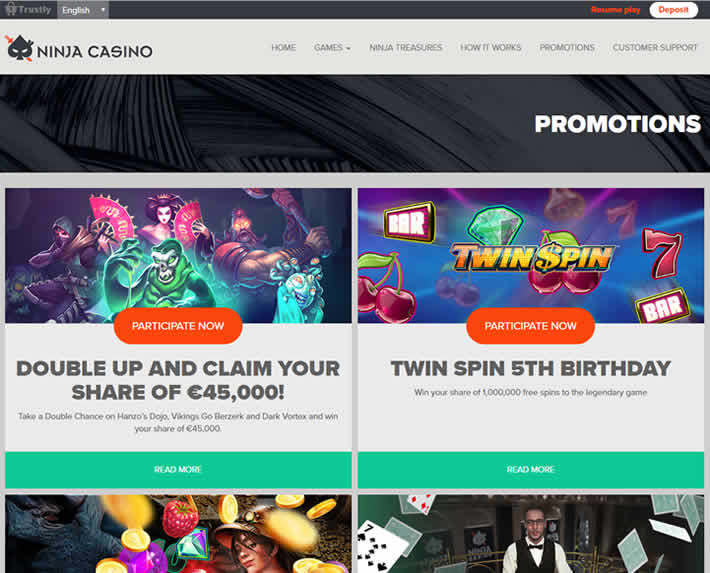
Task: Click the Deposit button
Action: click(x=673, y=10)
